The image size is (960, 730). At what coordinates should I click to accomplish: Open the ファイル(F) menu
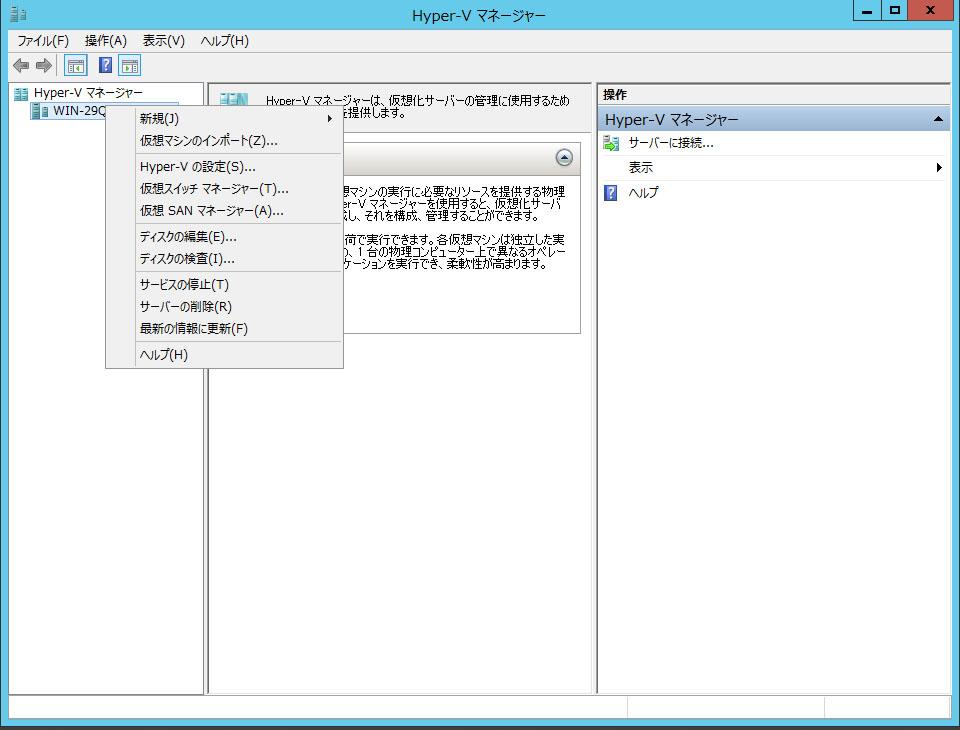coord(43,41)
